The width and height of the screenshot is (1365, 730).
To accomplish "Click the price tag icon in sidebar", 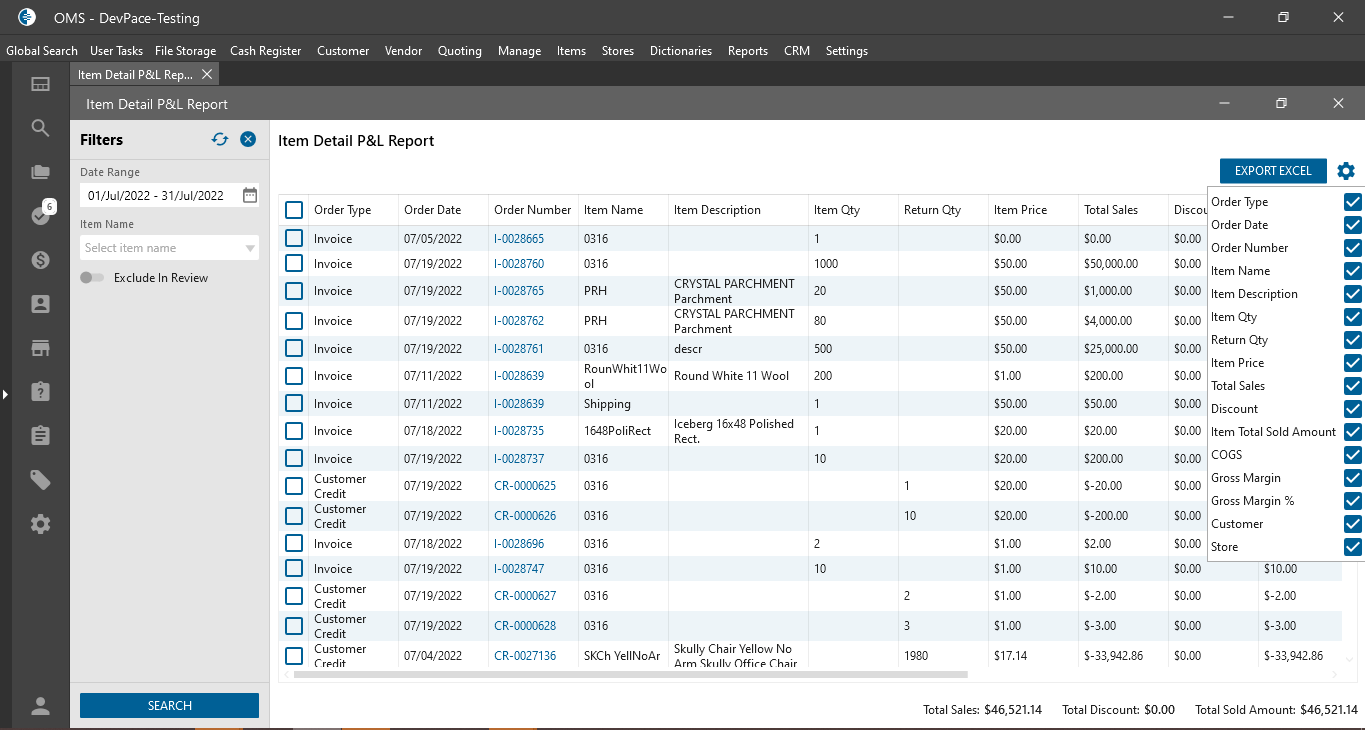I will (40, 480).
